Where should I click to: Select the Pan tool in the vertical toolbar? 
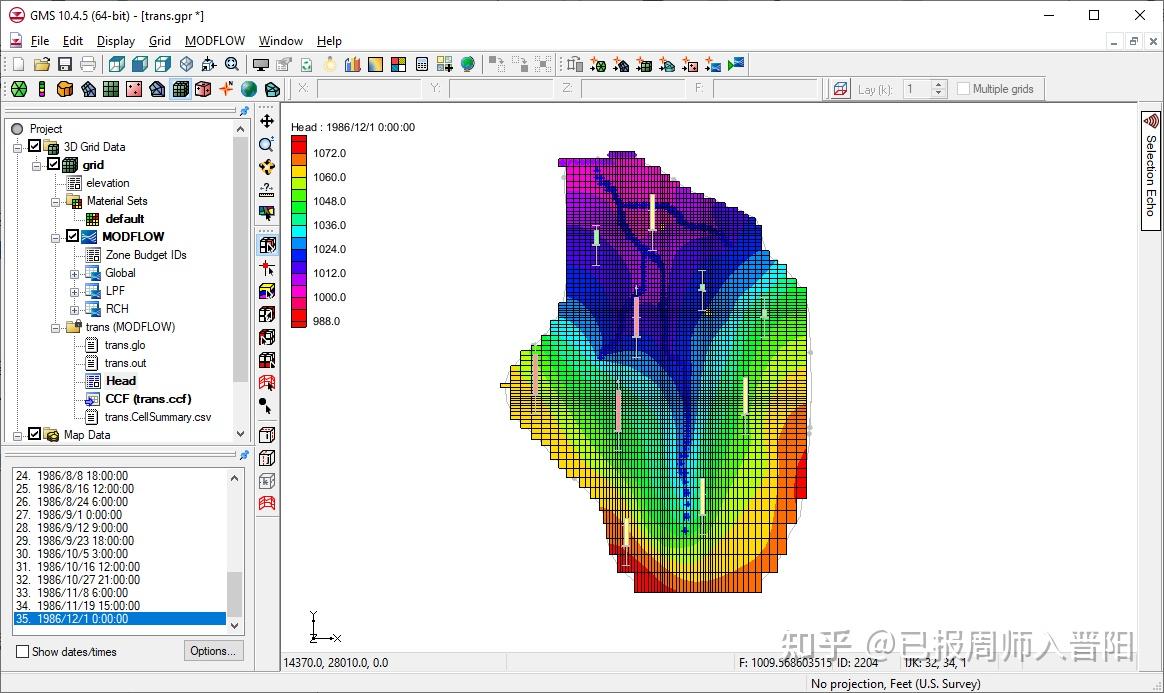[x=267, y=121]
